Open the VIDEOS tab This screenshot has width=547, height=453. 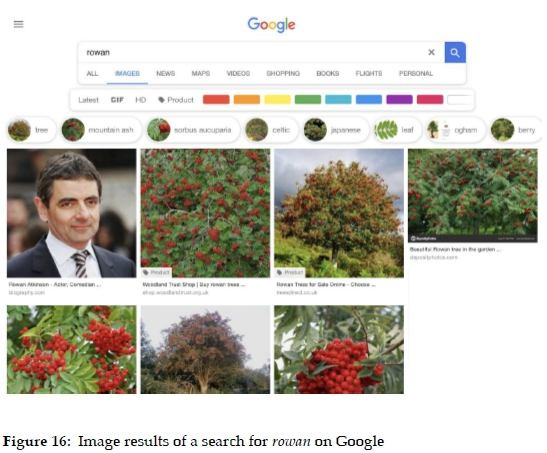pyautogui.click(x=238, y=74)
